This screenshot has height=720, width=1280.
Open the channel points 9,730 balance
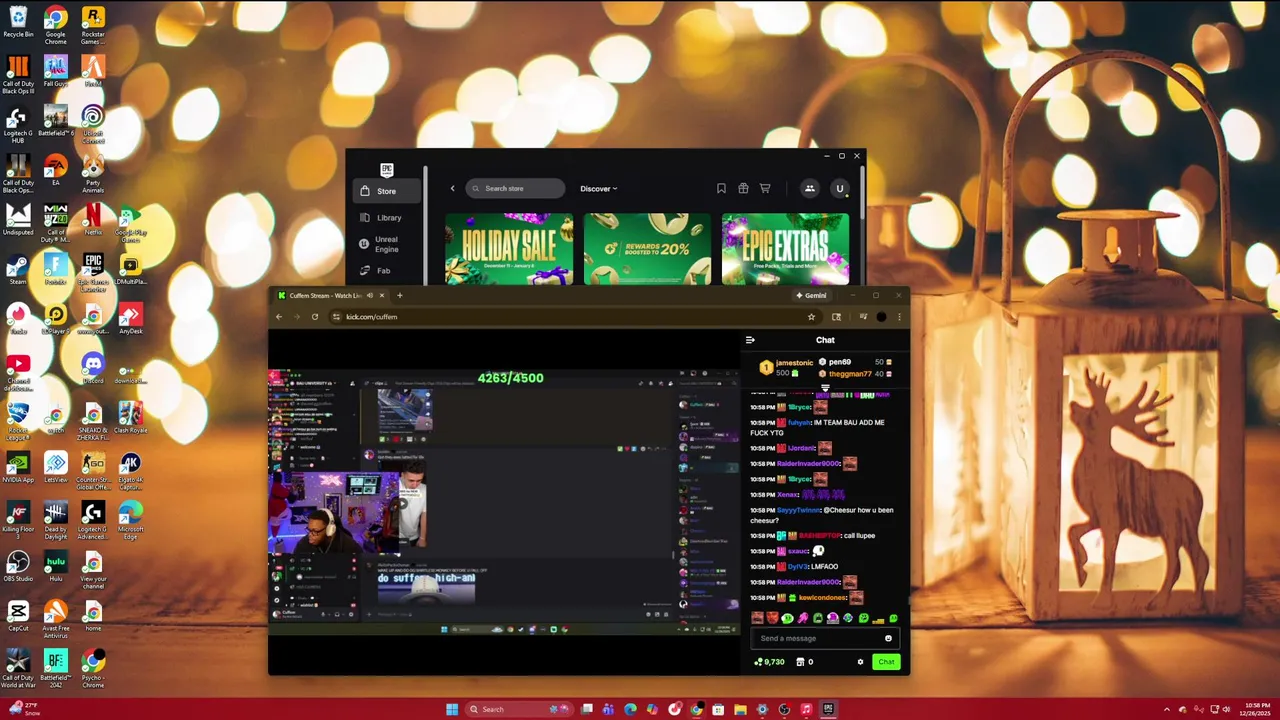click(x=769, y=662)
